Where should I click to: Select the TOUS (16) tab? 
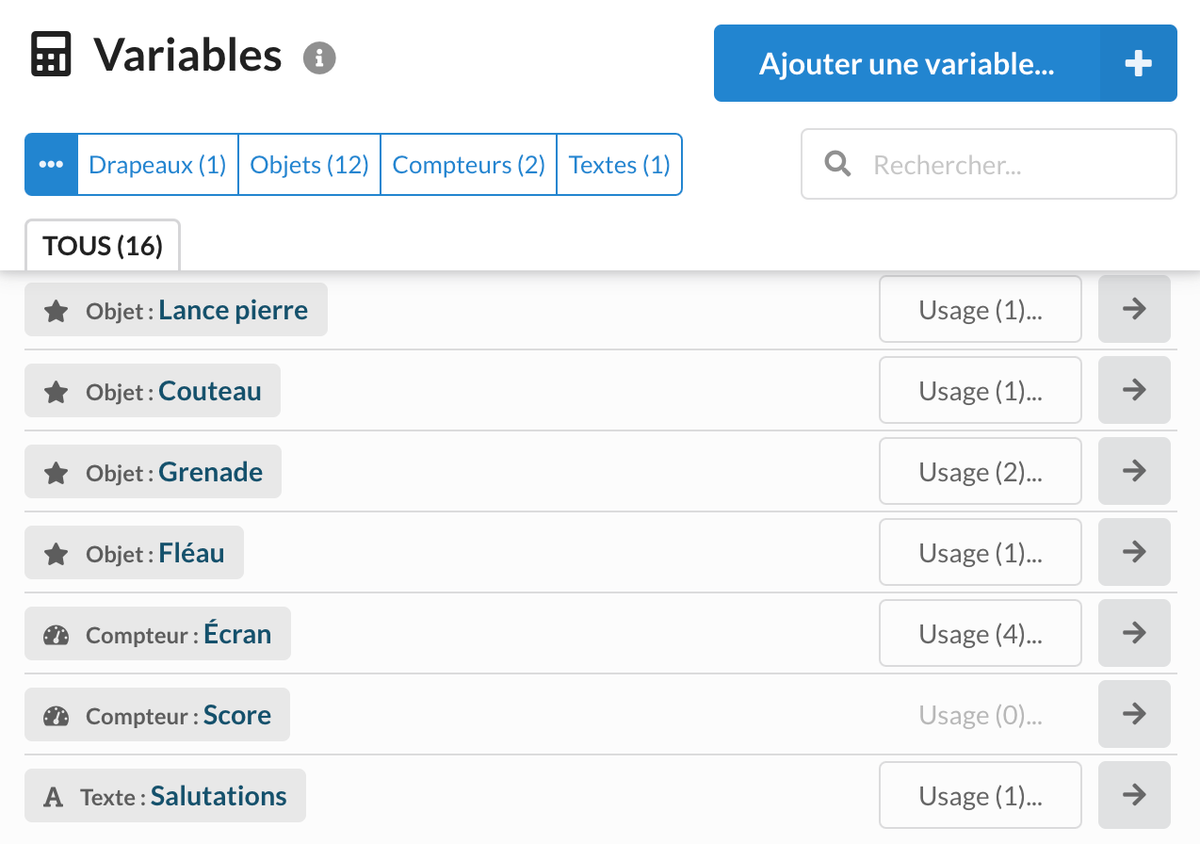(x=101, y=245)
